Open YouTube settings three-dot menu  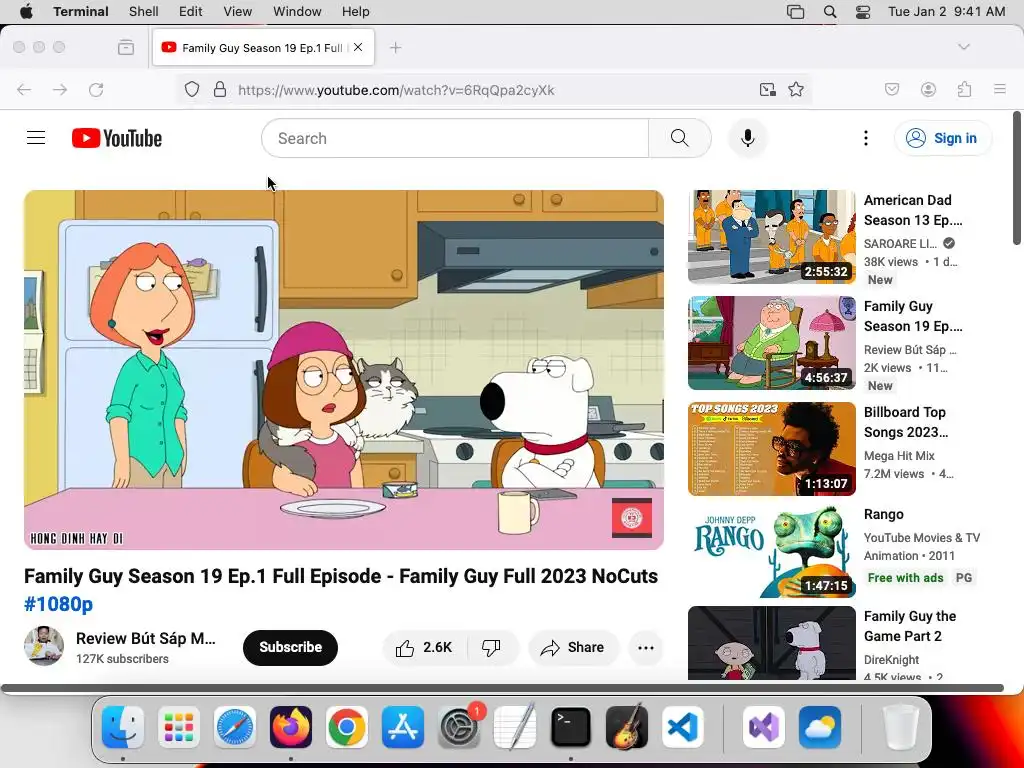(x=866, y=138)
